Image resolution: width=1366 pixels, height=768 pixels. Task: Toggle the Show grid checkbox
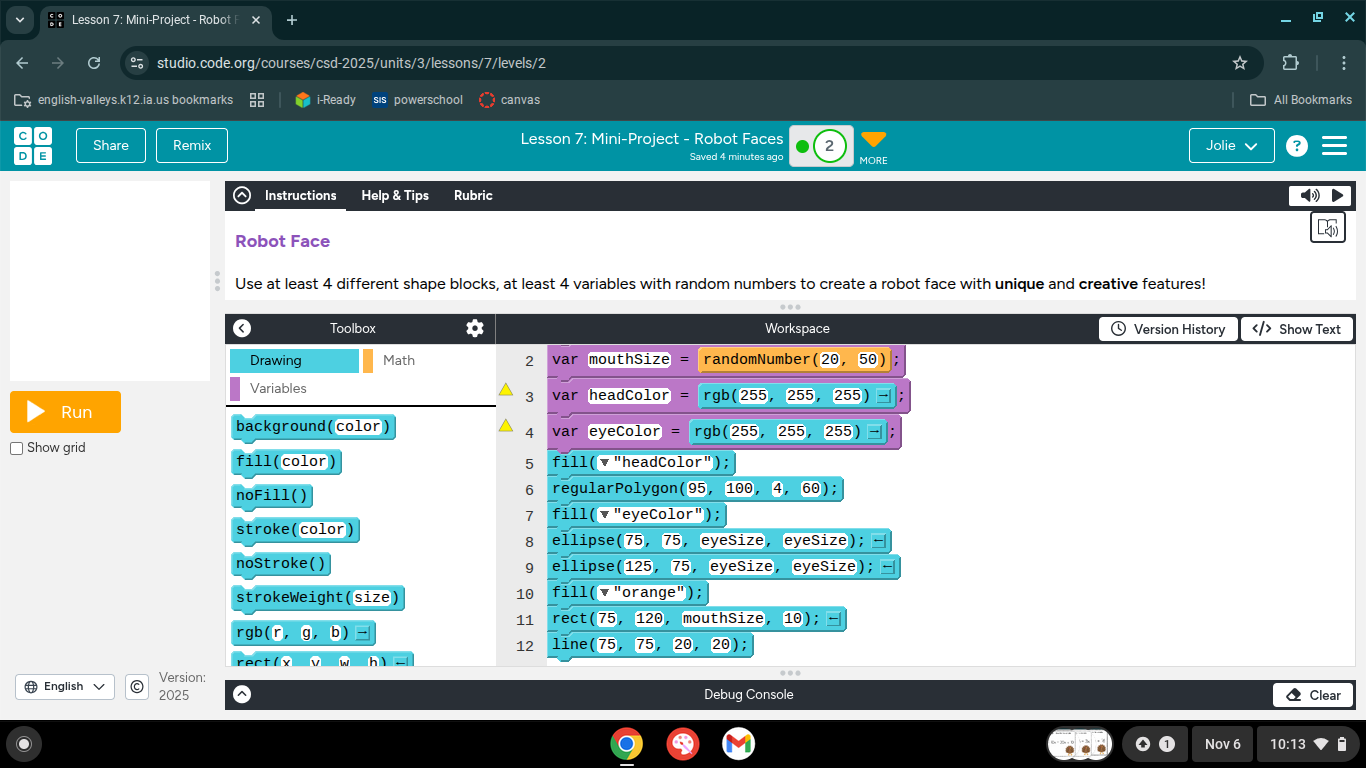16,448
